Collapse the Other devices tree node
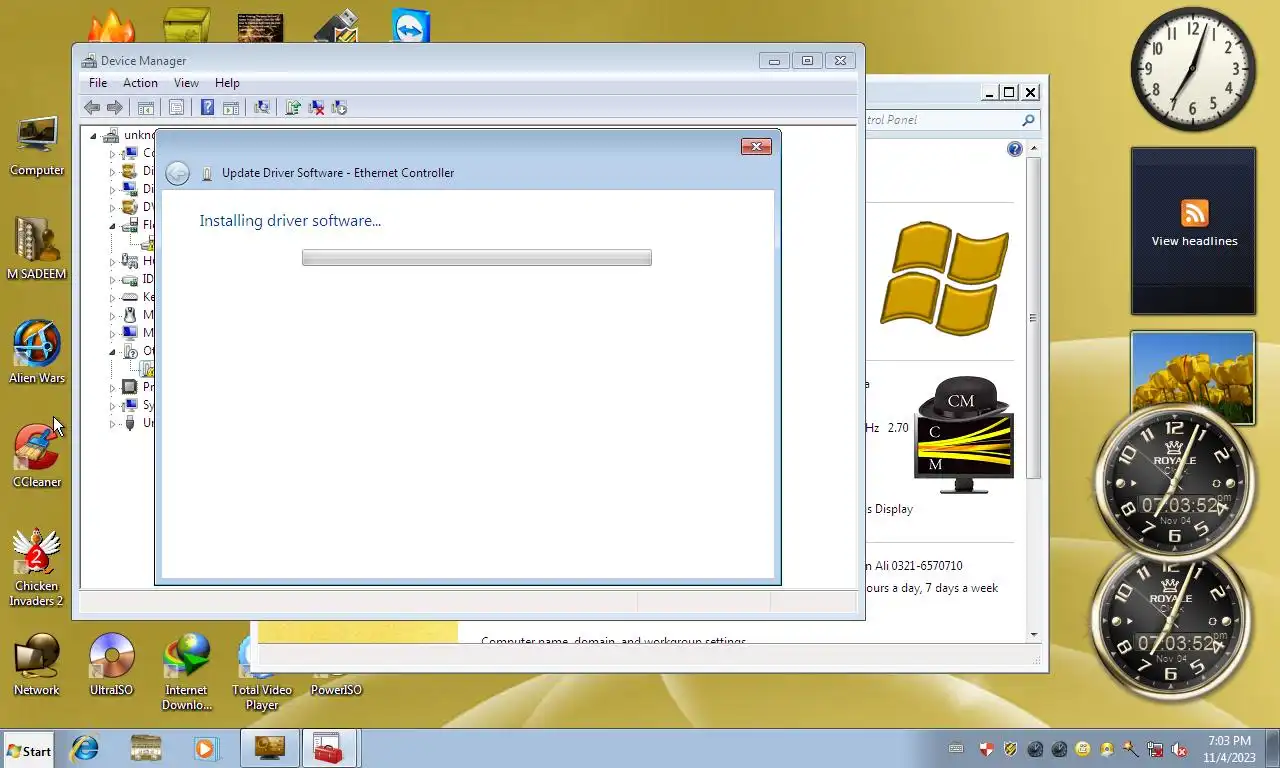The width and height of the screenshot is (1280, 768). pos(112,351)
